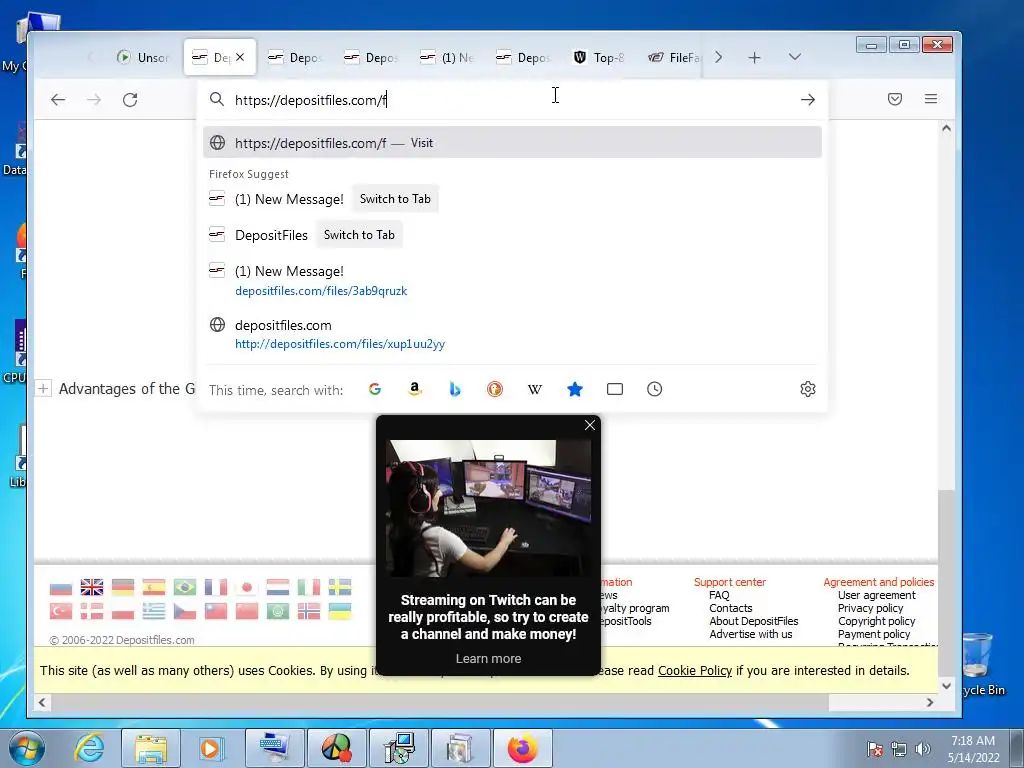Image resolution: width=1024 pixels, height=768 pixels.
Task: Select the Ukrainian flag language
Action: (x=340, y=611)
